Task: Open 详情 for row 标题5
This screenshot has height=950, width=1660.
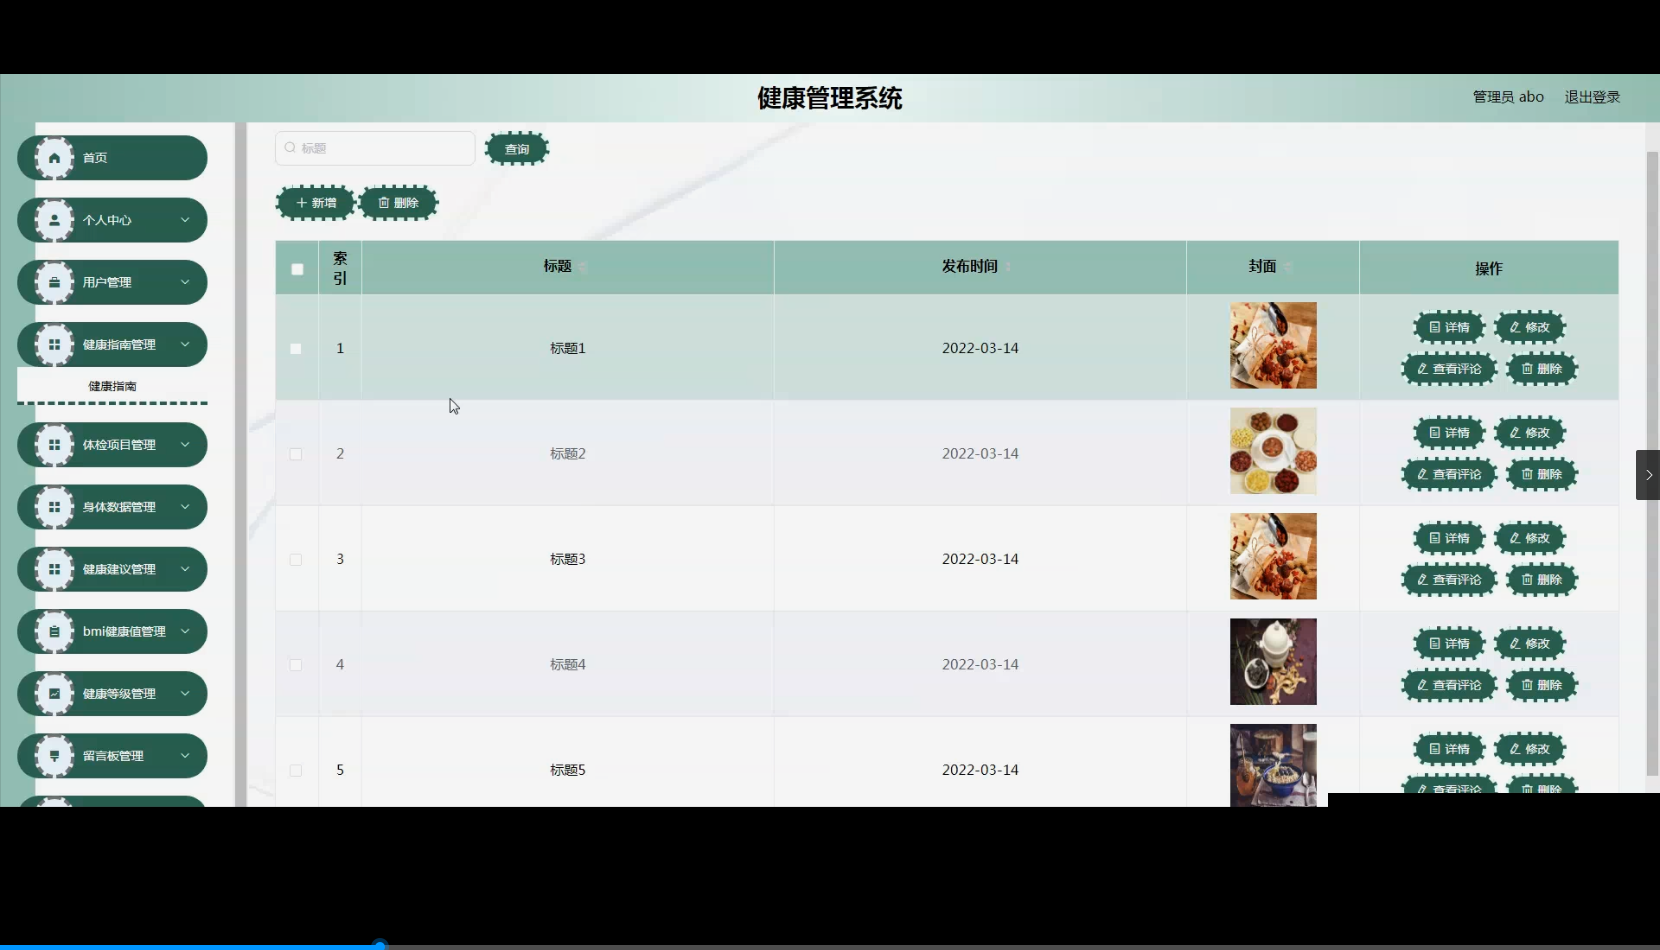Action: click(x=1449, y=749)
